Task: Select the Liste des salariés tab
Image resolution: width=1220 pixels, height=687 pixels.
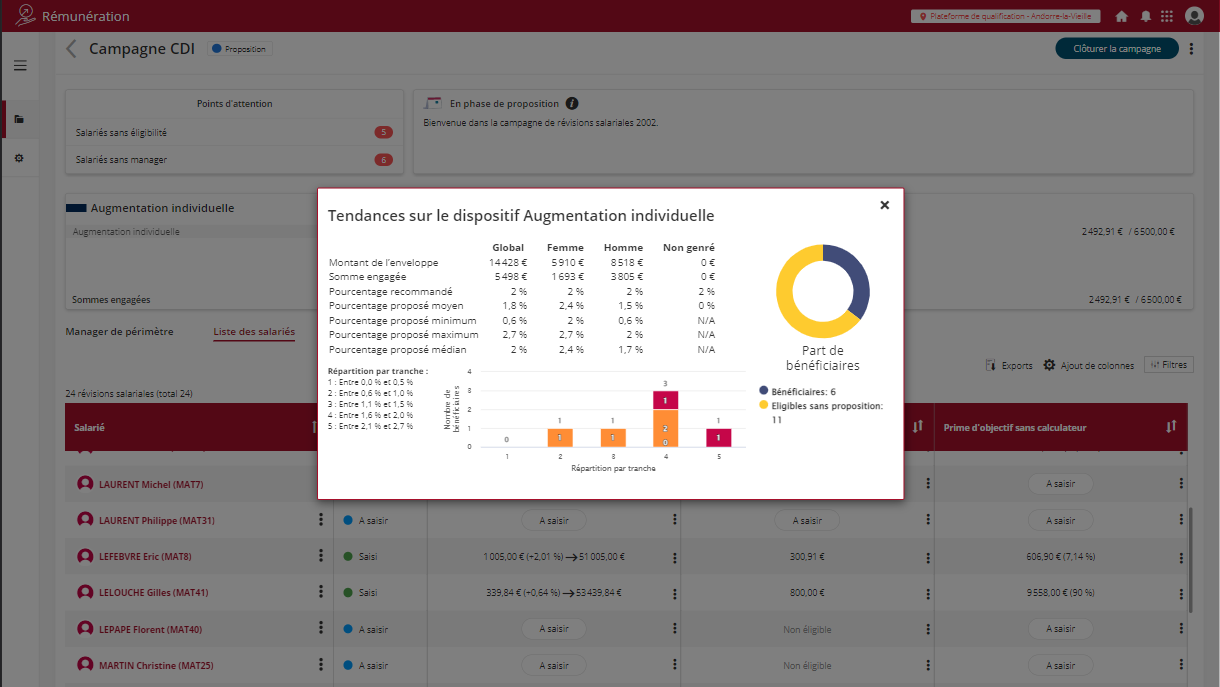Action: (254, 331)
